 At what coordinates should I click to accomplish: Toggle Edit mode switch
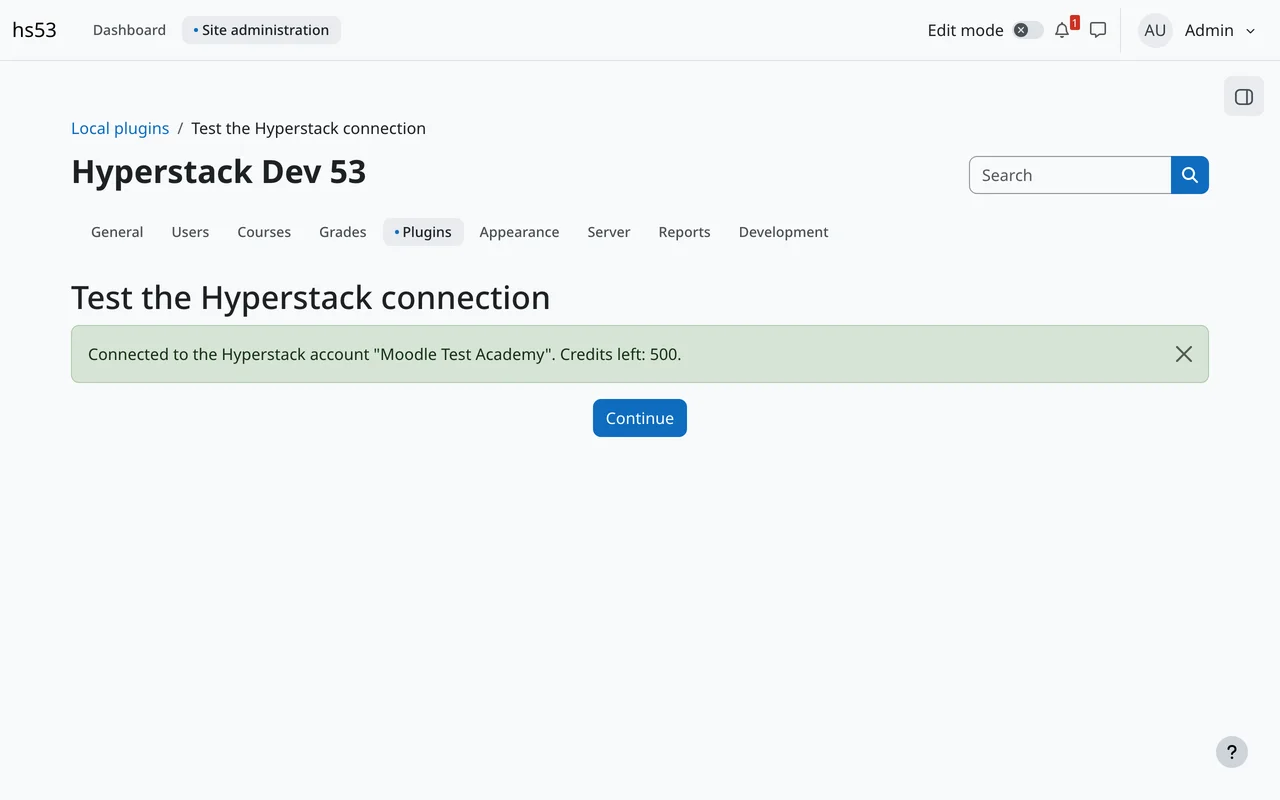tap(1028, 30)
